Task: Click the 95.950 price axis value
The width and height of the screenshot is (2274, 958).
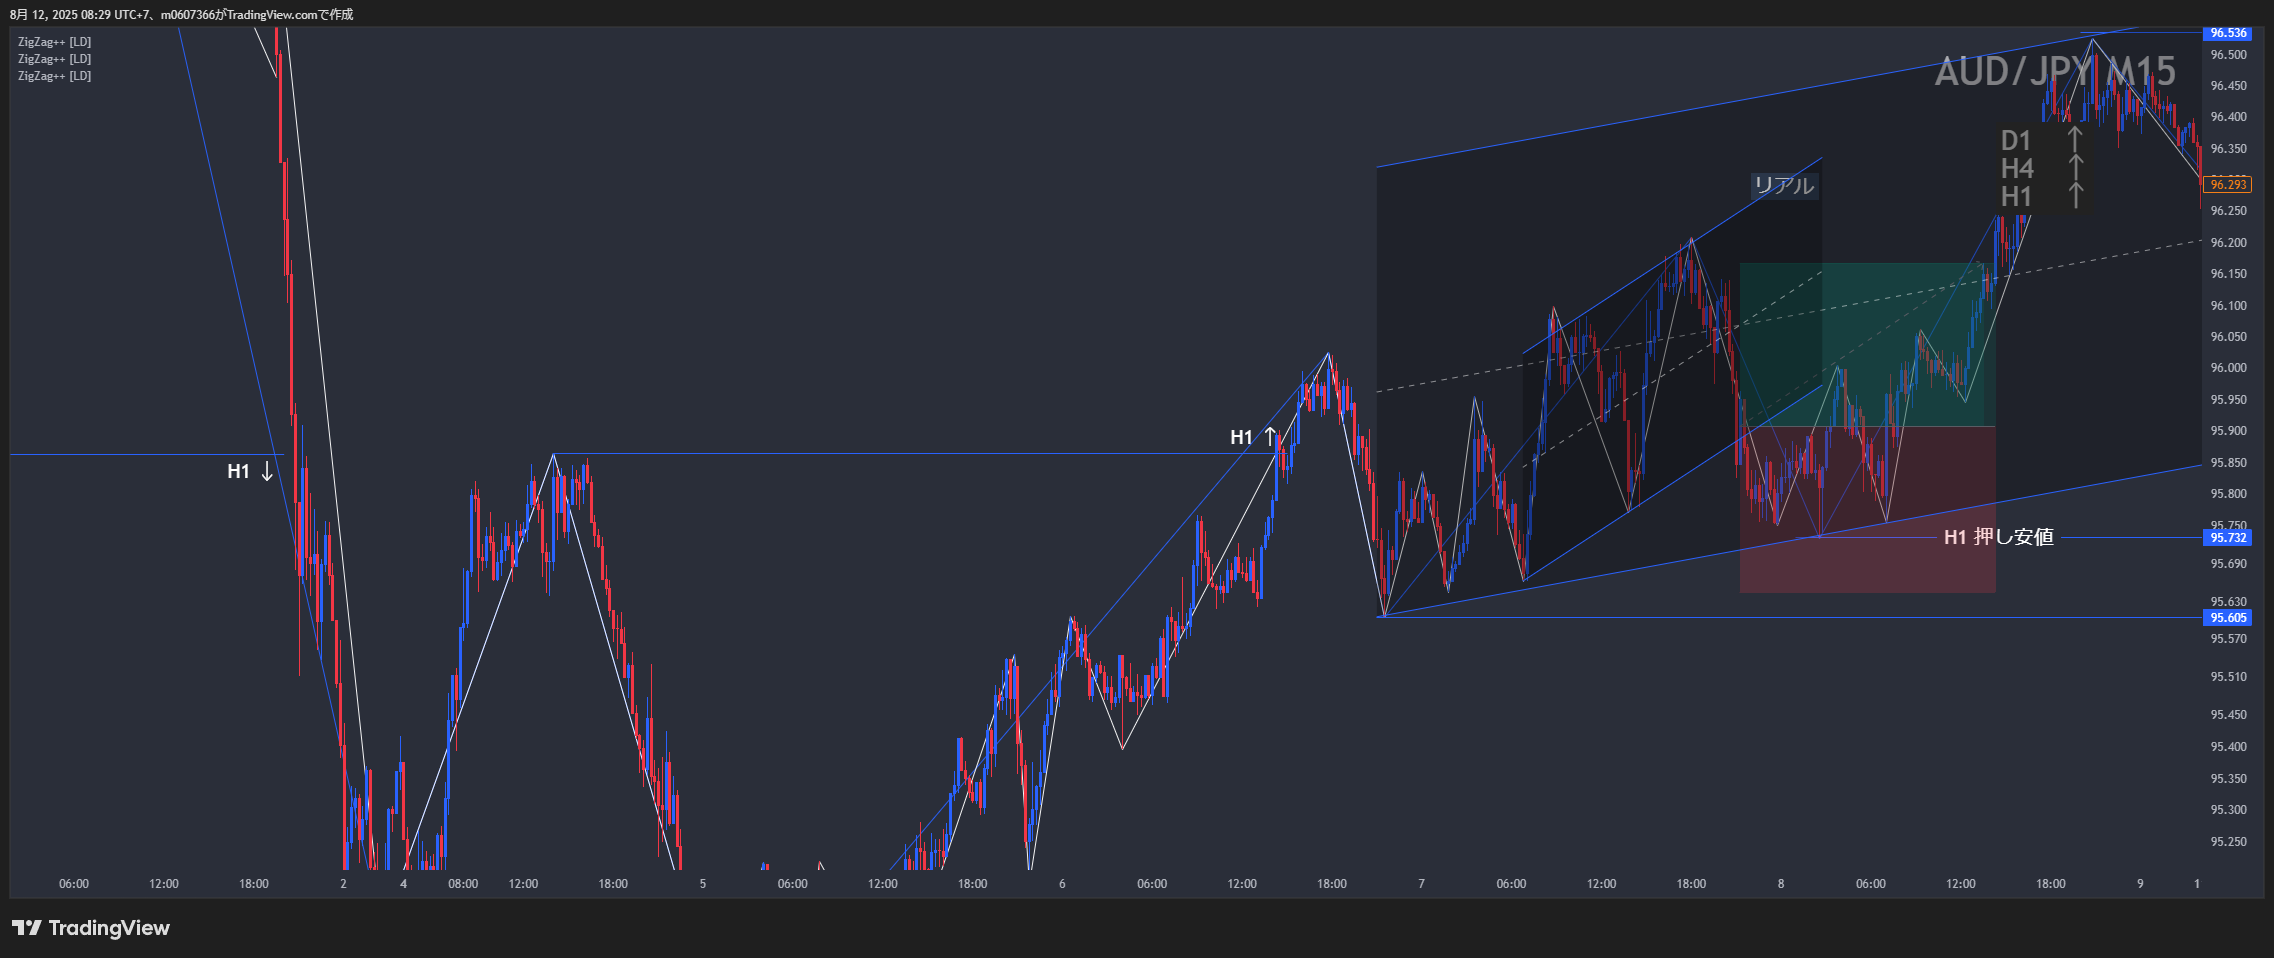Action: (x=2228, y=400)
